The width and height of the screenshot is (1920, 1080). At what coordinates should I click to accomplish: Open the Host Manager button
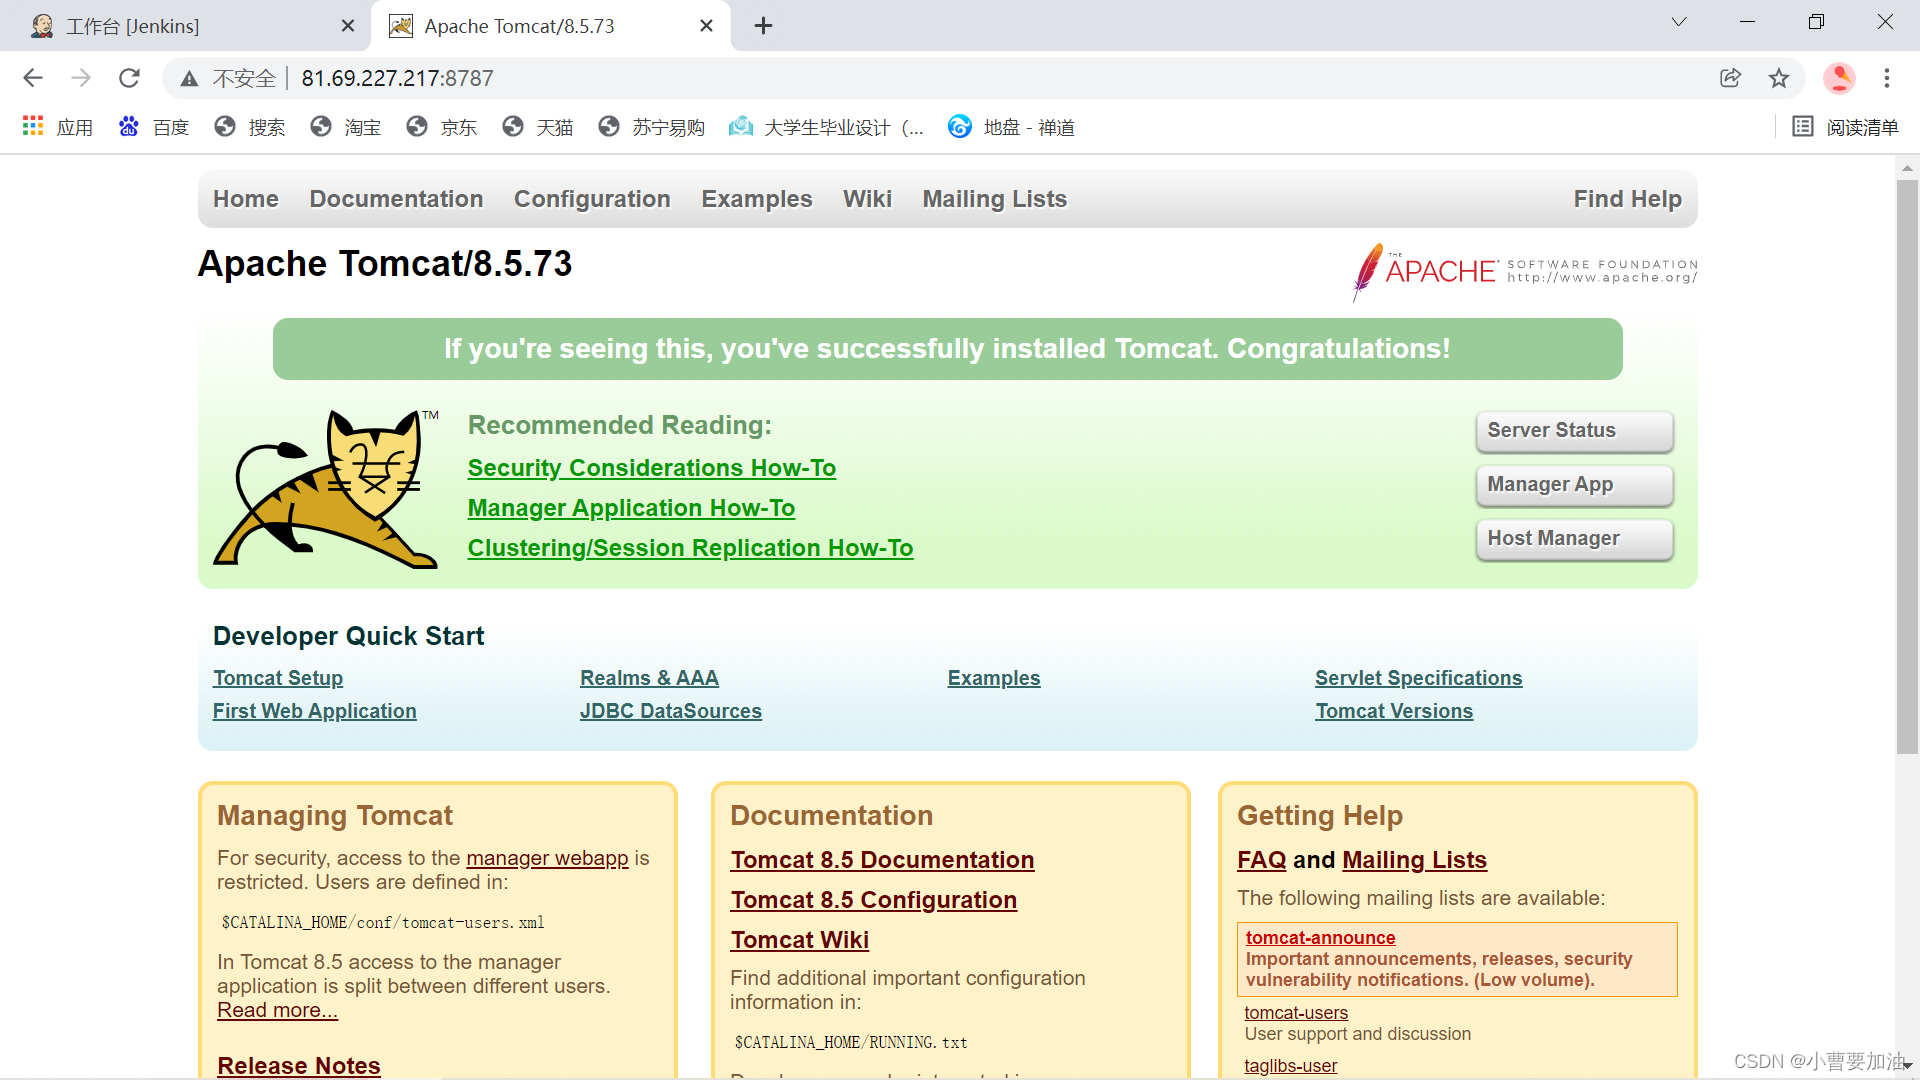click(1575, 539)
